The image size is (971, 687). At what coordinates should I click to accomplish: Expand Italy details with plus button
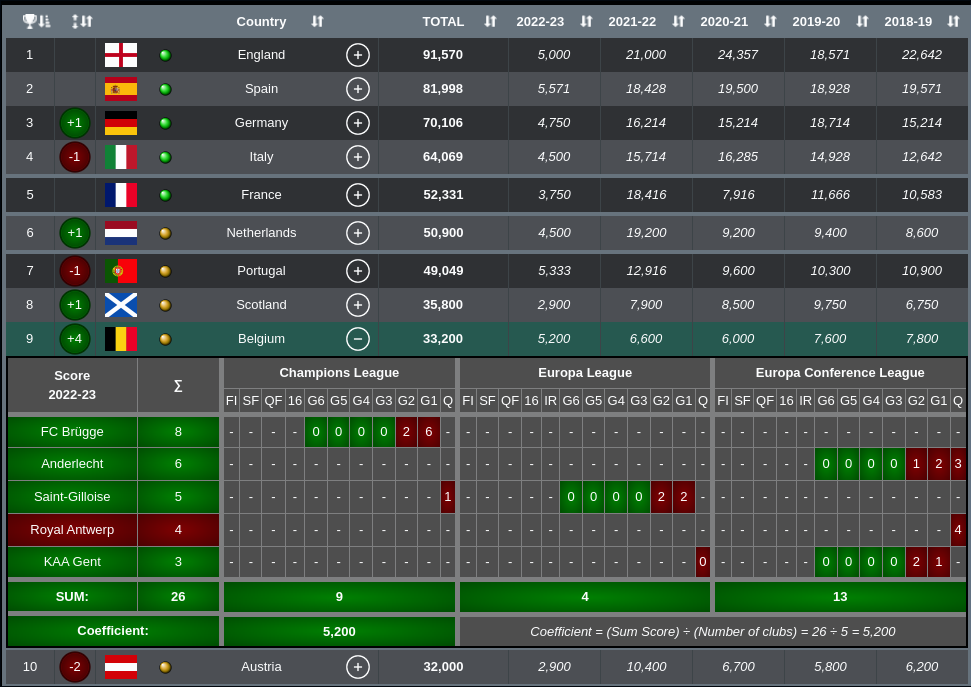(x=358, y=157)
